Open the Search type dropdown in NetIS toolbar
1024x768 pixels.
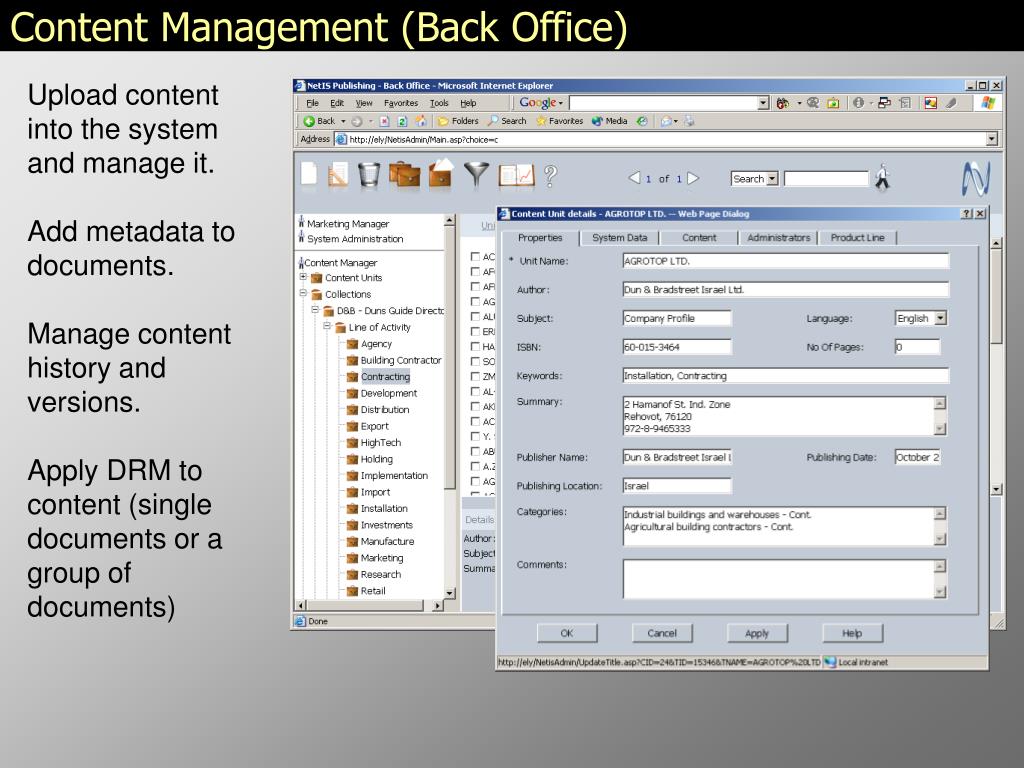[772, 178]
